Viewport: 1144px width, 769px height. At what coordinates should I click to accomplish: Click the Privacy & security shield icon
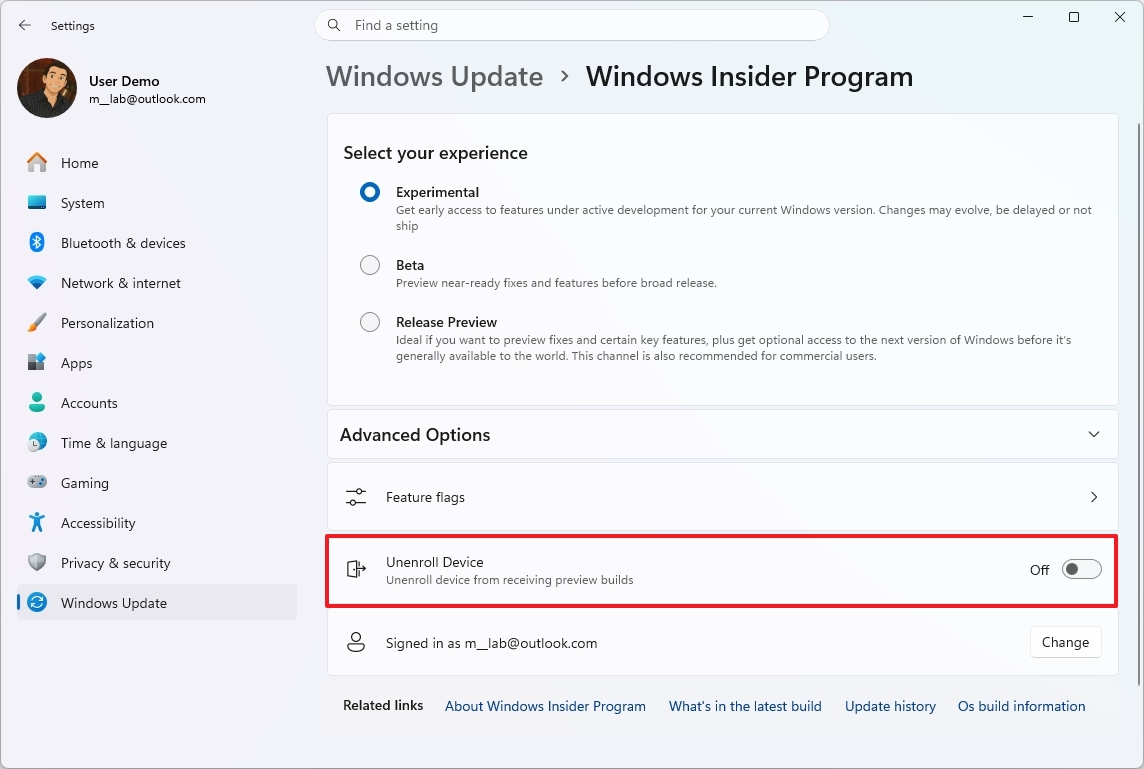point(37,563)
